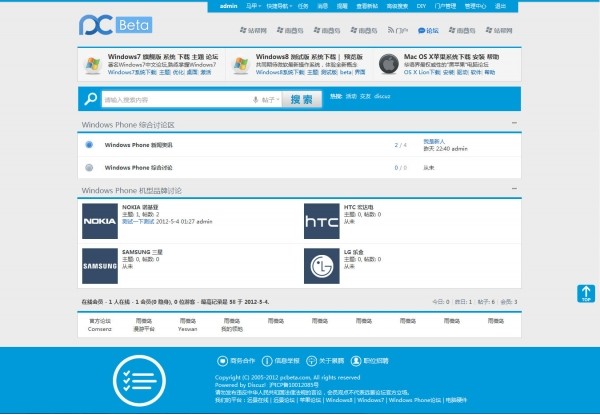Click the 信息举报 info icon in footer
600x415 pixels.
point(267,361)
